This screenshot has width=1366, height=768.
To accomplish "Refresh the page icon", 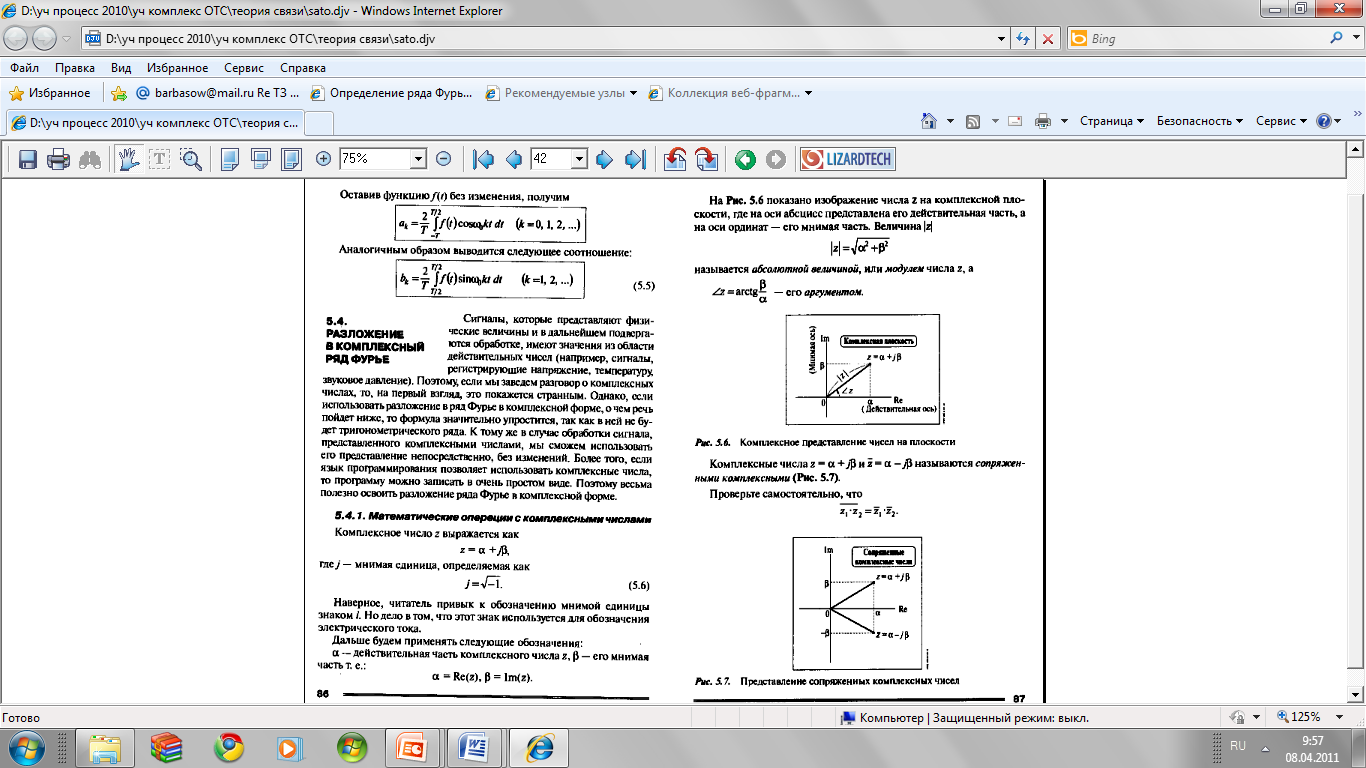I will tap(1024, 39).
